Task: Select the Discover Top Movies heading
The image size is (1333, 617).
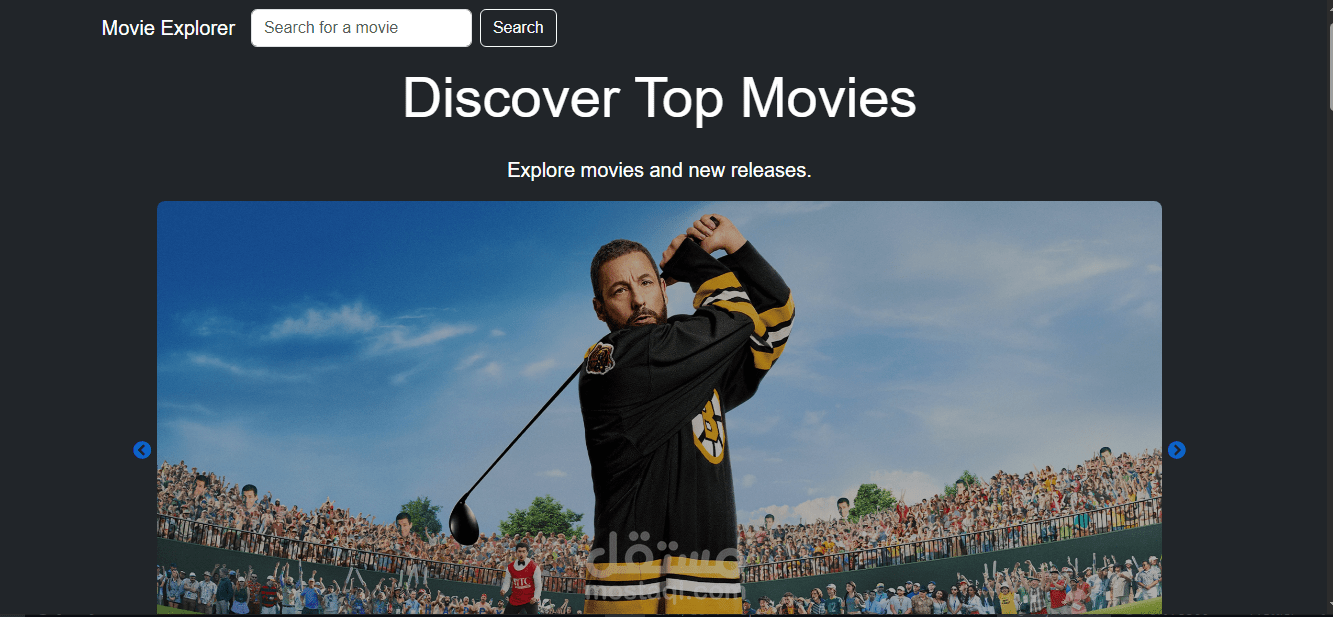Action: (x=659, y=98)
